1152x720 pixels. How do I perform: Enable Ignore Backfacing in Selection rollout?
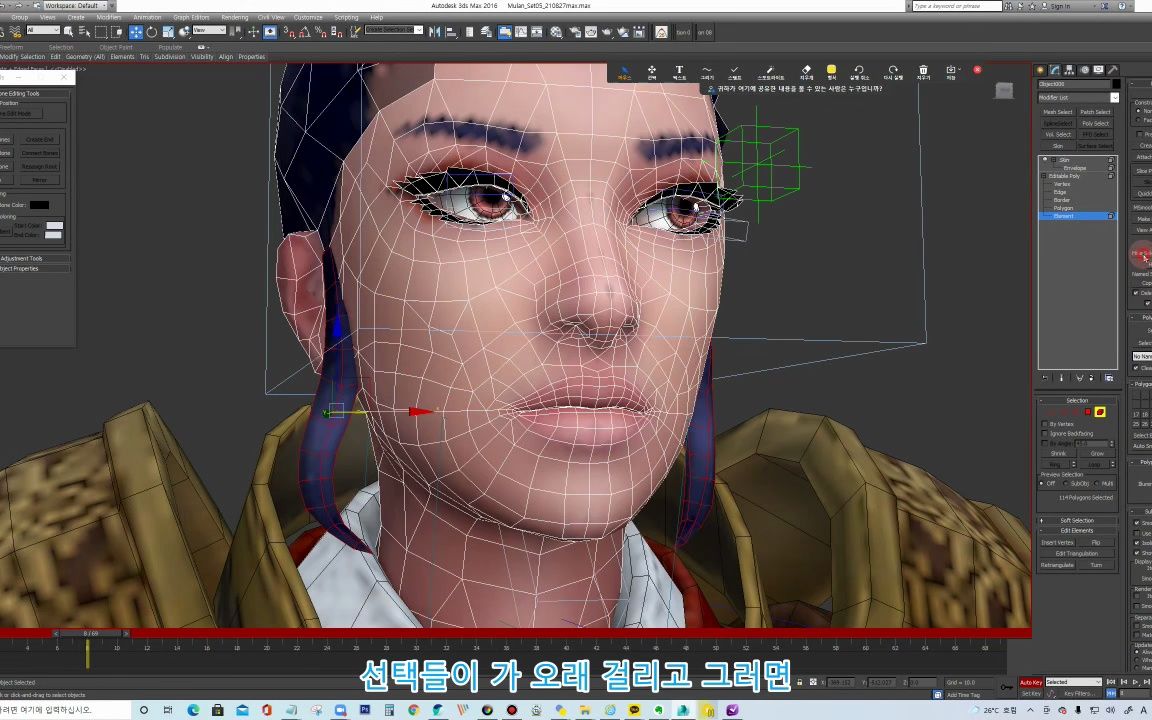[x=1044, y=433]
